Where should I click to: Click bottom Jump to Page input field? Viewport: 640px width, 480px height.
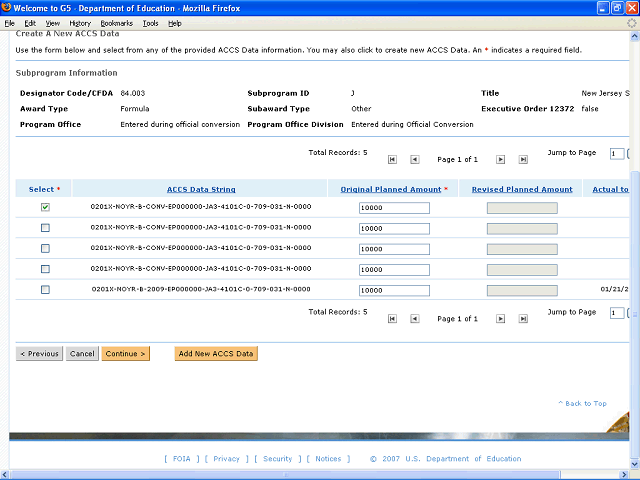pos(617,313)
